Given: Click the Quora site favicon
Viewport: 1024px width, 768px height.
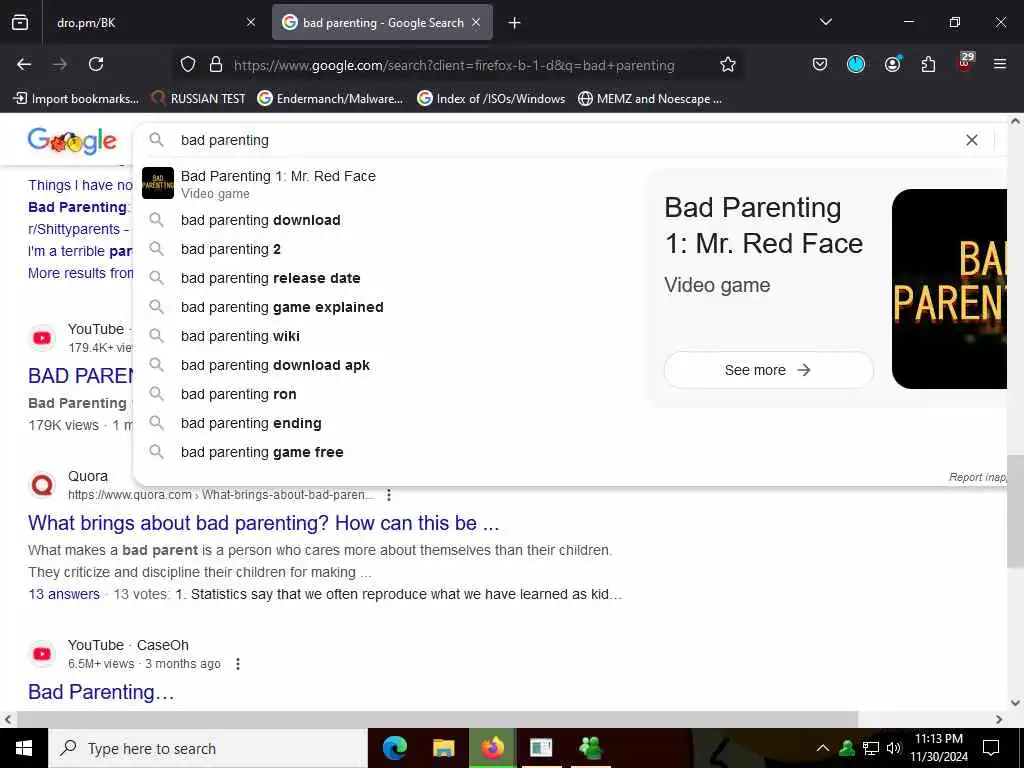Looking at the screenshot, I should pyautogui.click(x=42, y=485).
